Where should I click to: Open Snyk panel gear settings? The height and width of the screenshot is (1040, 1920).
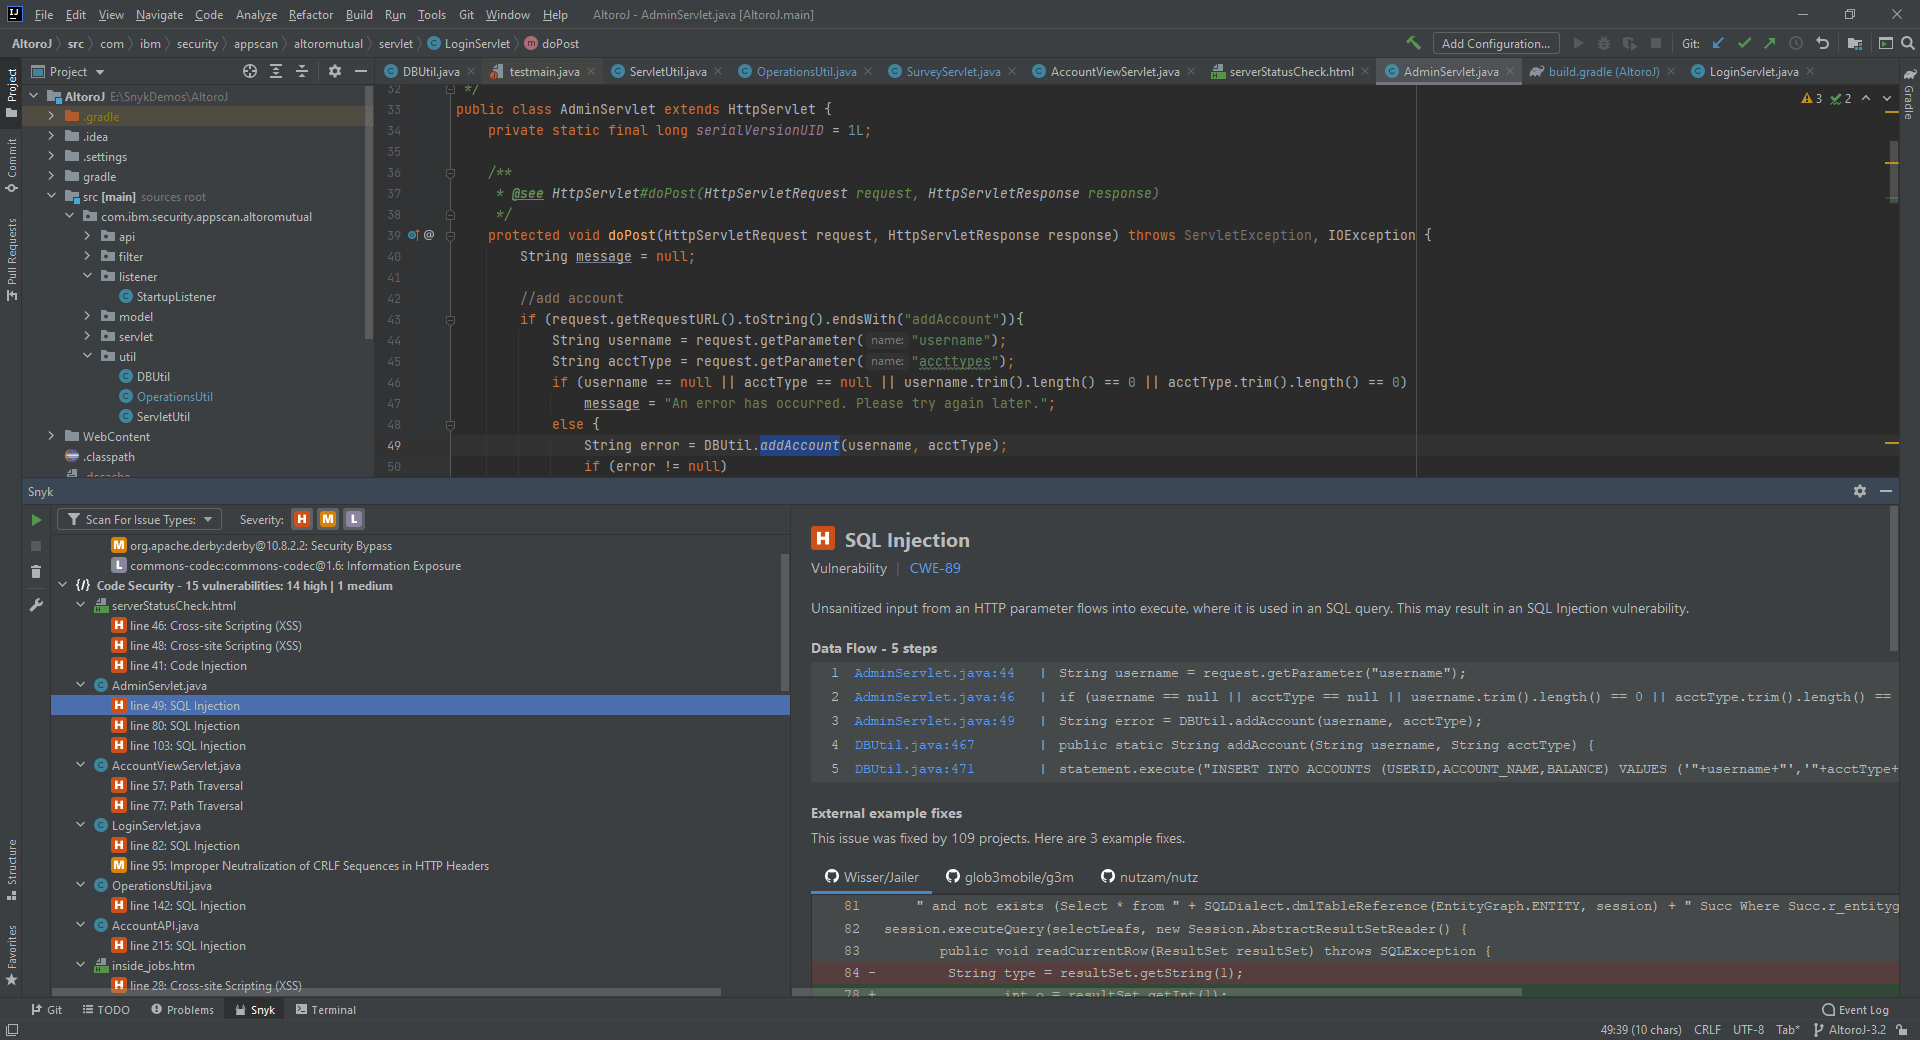pos(1860,491)
